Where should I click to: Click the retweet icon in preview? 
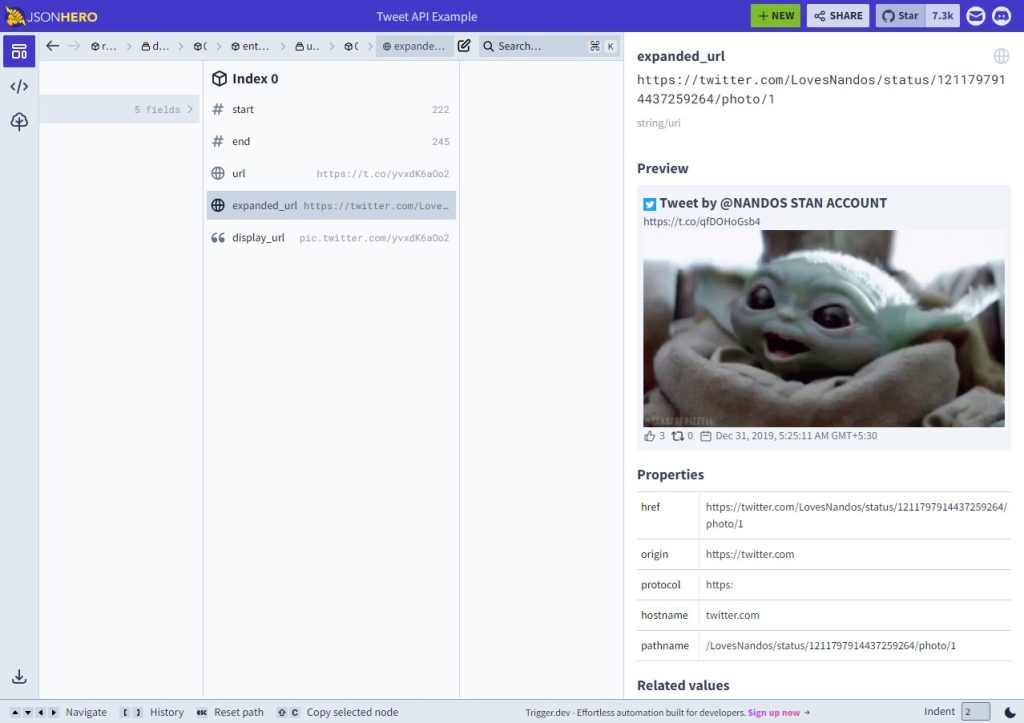pos(678,436)
